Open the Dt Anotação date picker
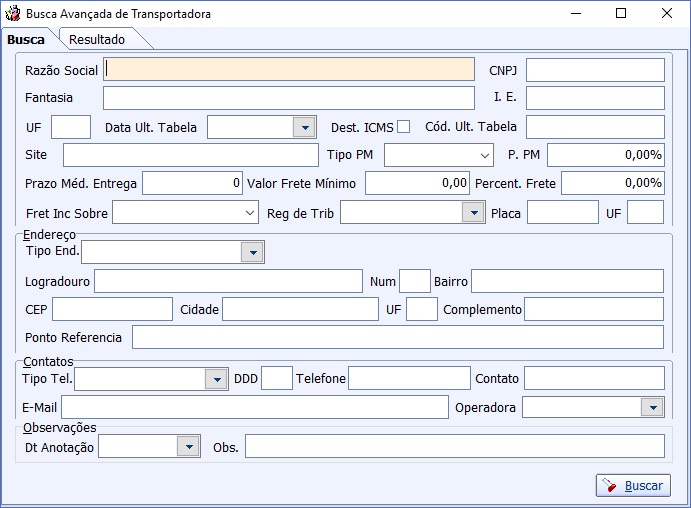Screen dimensions: 691x508 pyautogui.click(x=189, y=446)
